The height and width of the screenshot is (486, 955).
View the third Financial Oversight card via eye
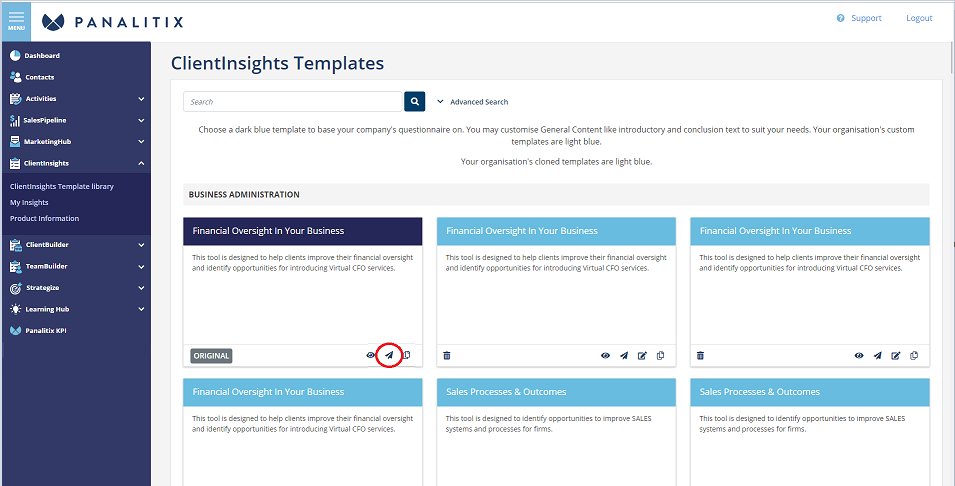pos(859,356)
